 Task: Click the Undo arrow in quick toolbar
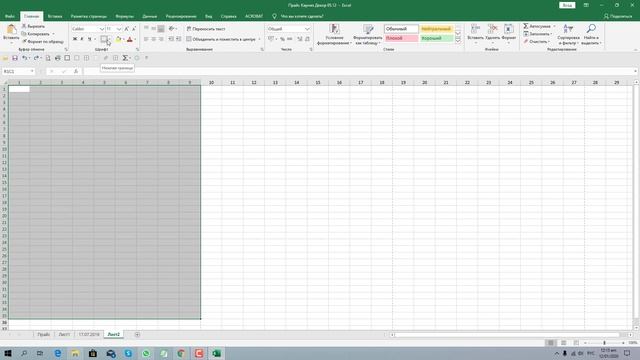click(24, 58)
